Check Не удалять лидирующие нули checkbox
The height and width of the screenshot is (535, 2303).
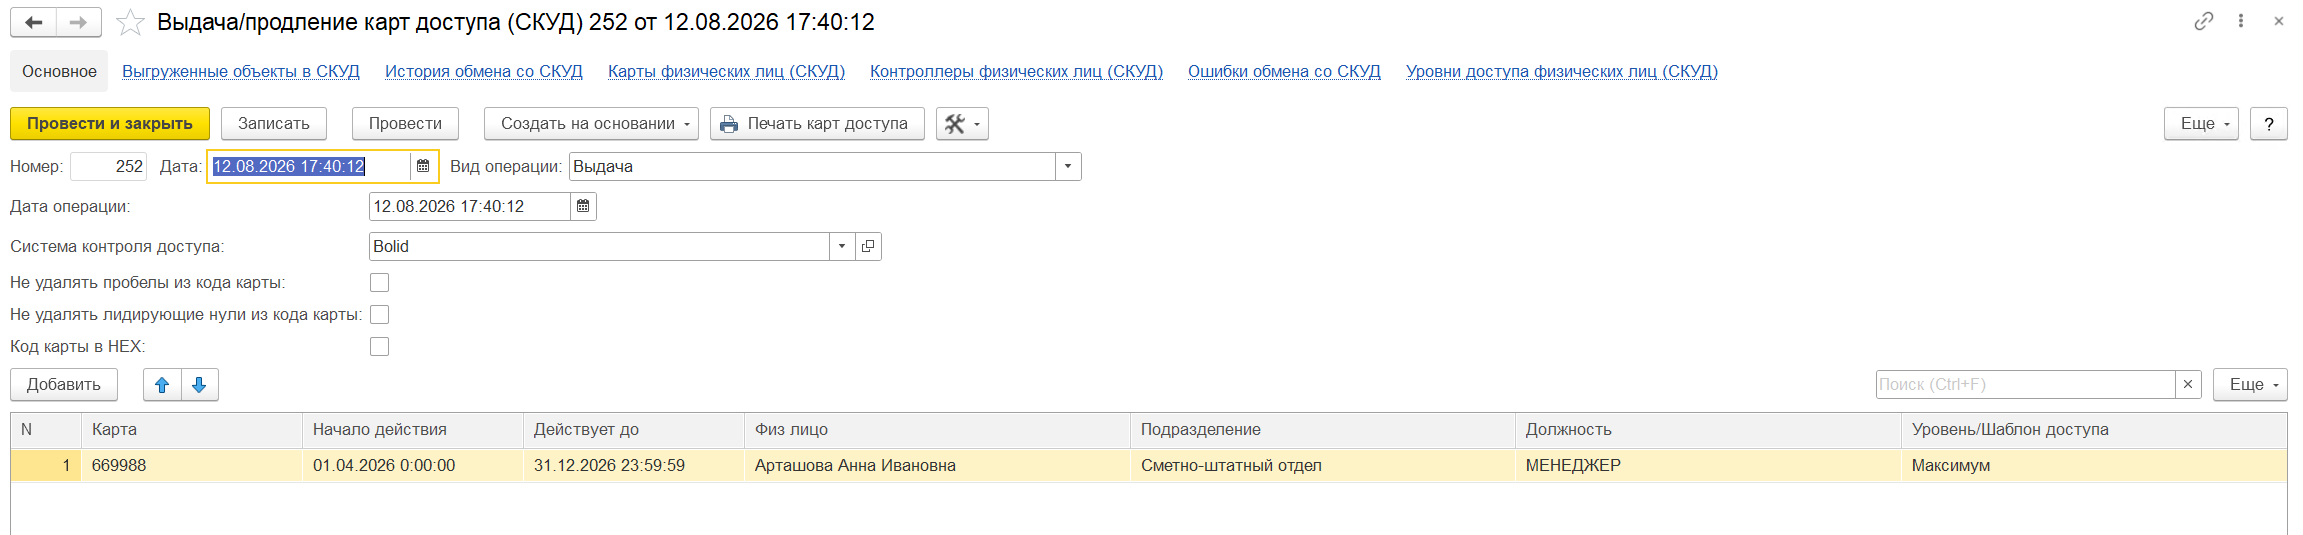tap(379, 314)
